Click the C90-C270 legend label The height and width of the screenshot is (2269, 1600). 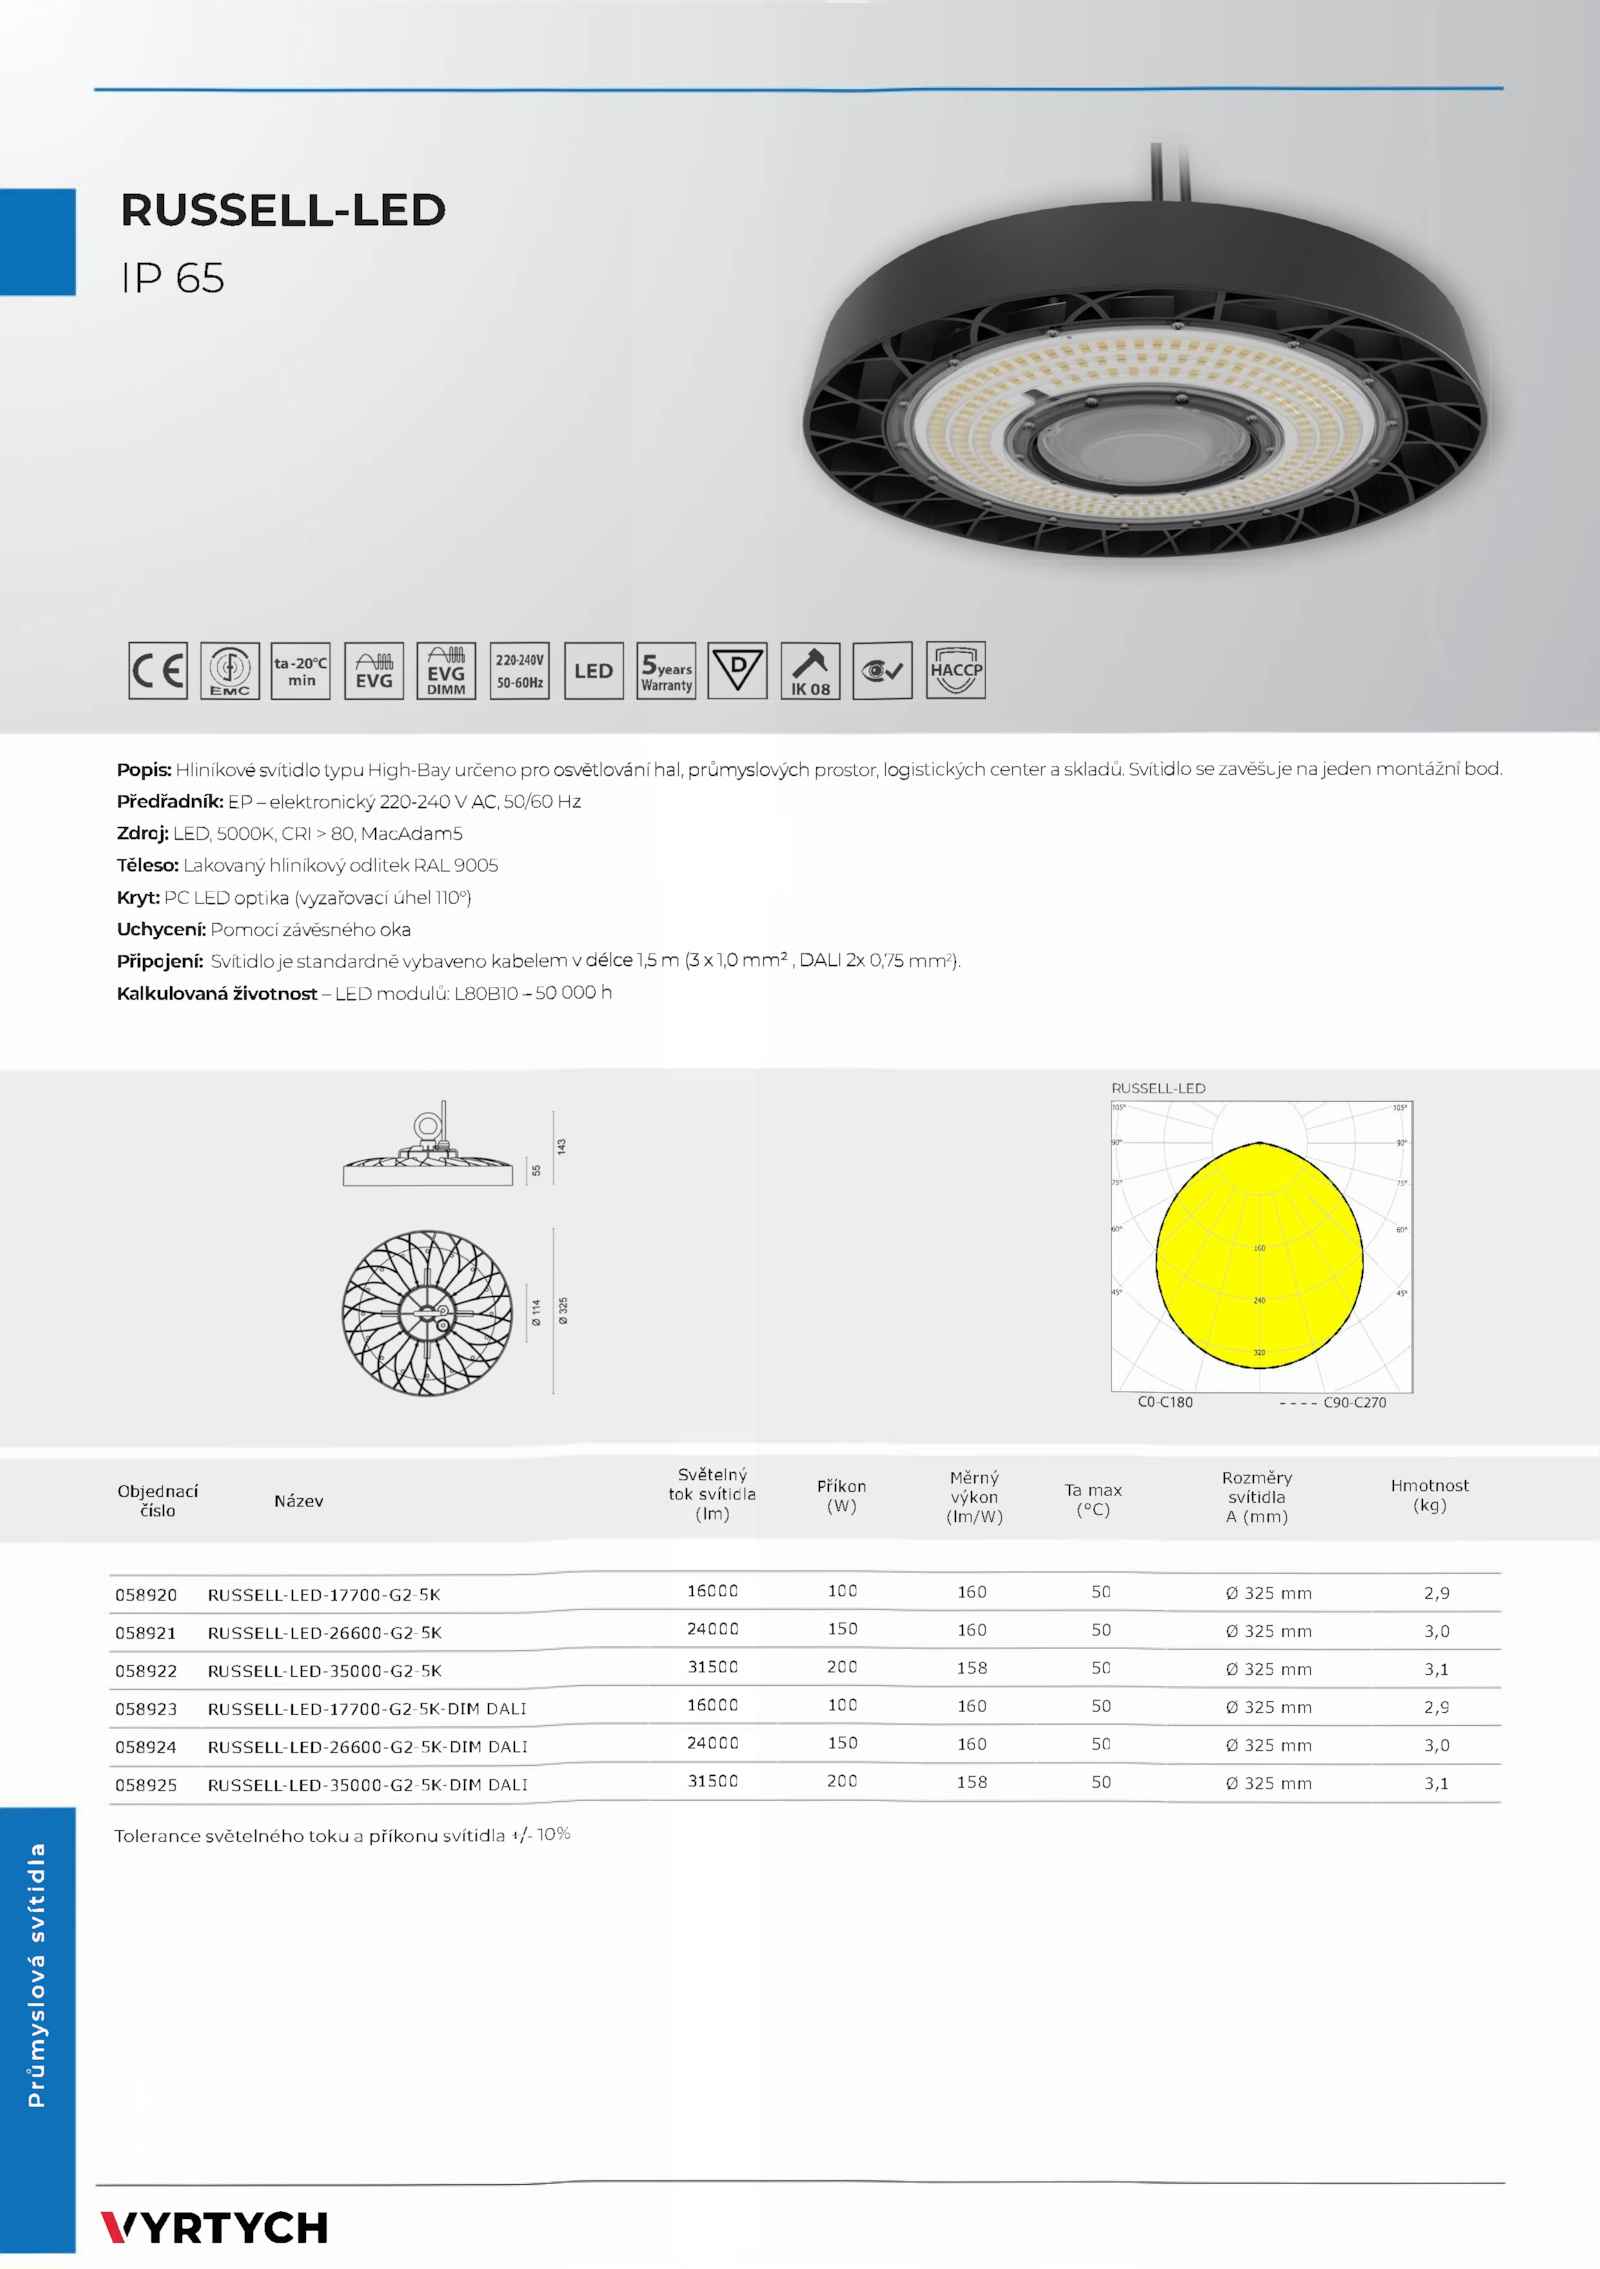point(1355,1402)
